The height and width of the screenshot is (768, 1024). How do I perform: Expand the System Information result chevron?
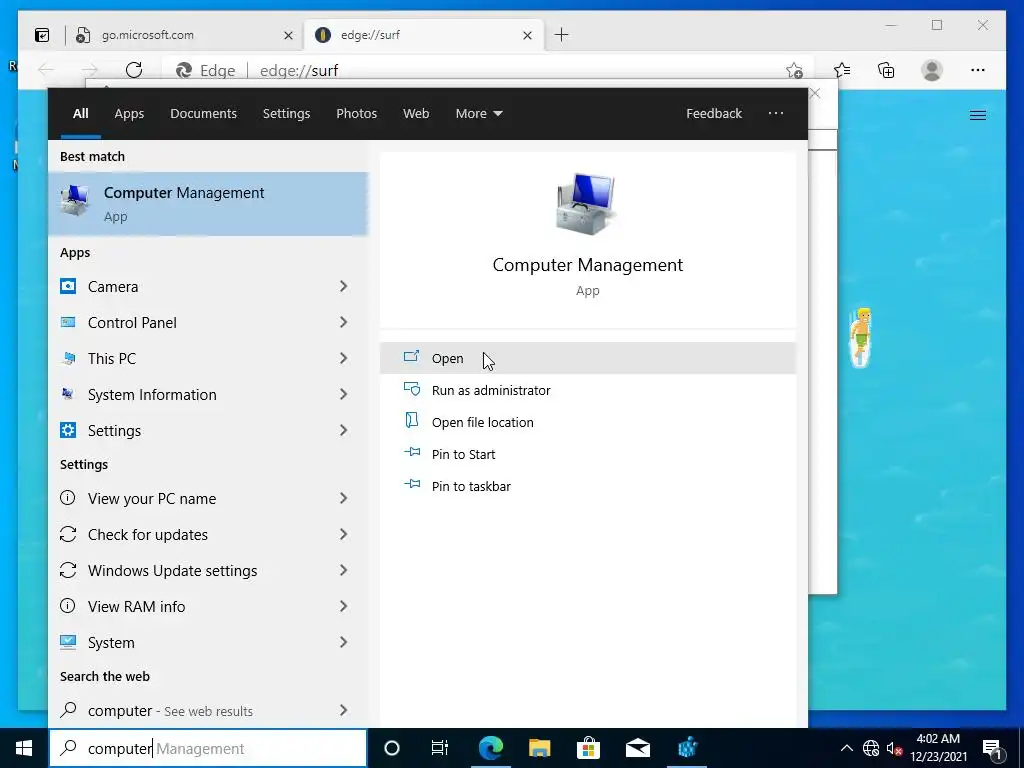tap(344, 394)
